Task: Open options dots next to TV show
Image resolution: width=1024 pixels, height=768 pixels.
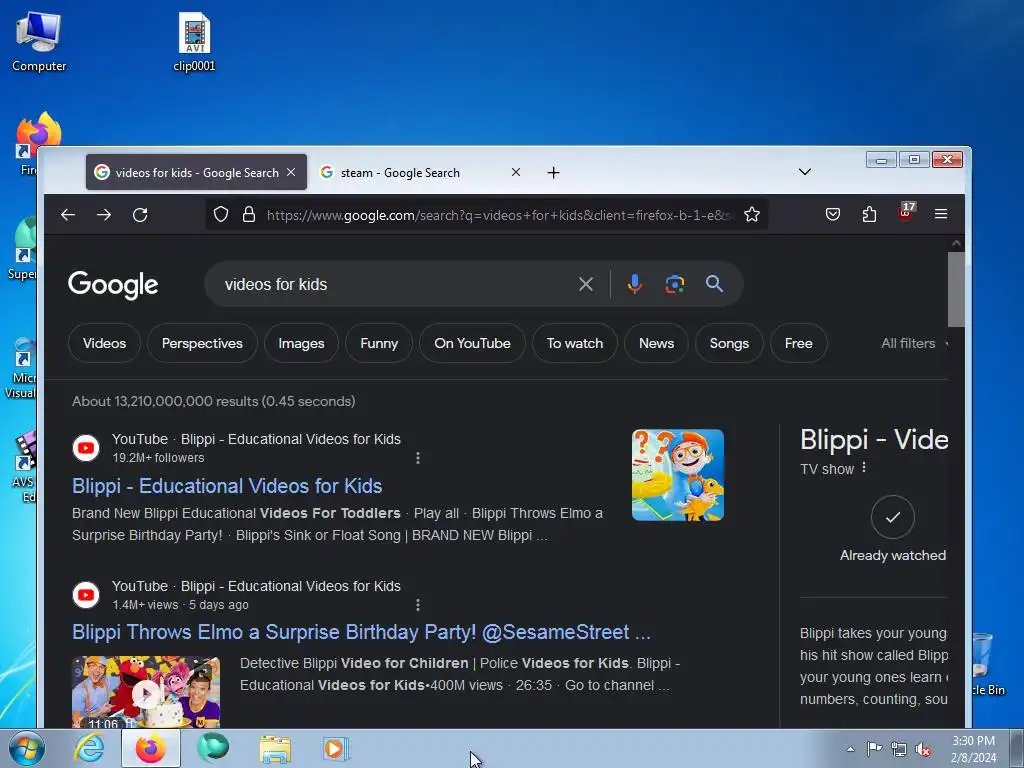Action: pyautogui.click(x=864, y=468)
